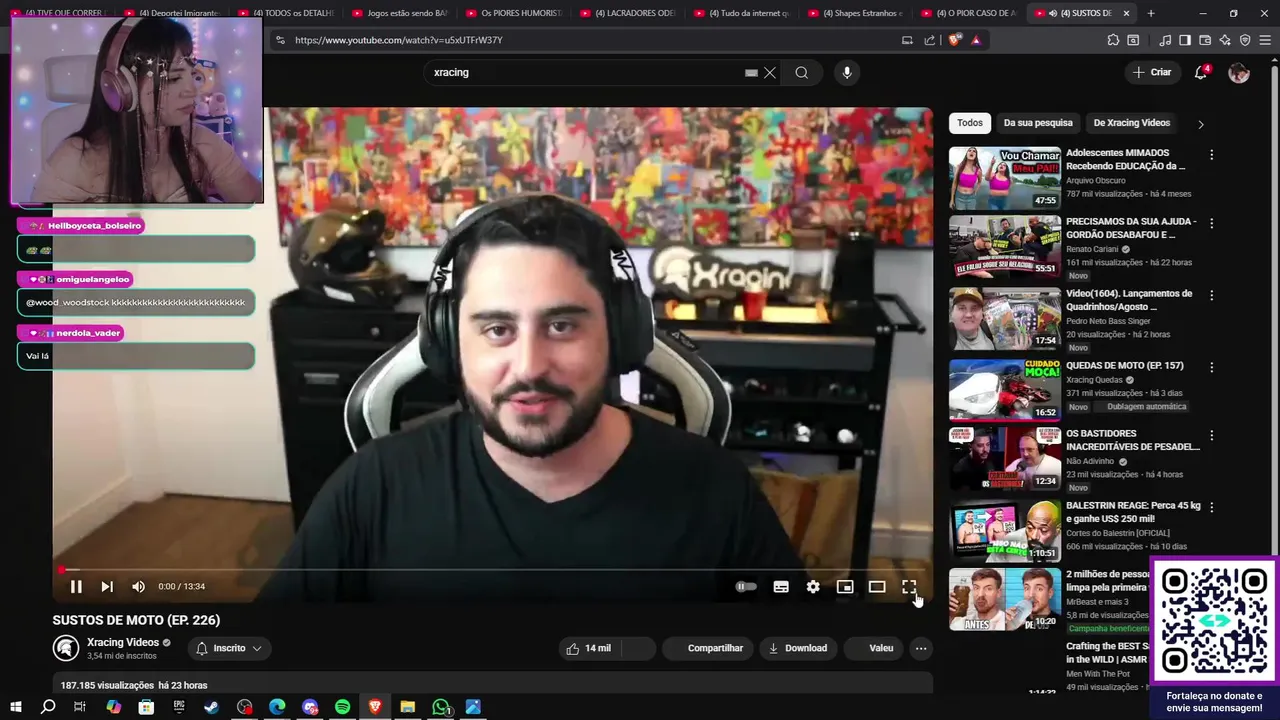
Task: Open Leo AI sparkle icon
Action: point(1225,40)
